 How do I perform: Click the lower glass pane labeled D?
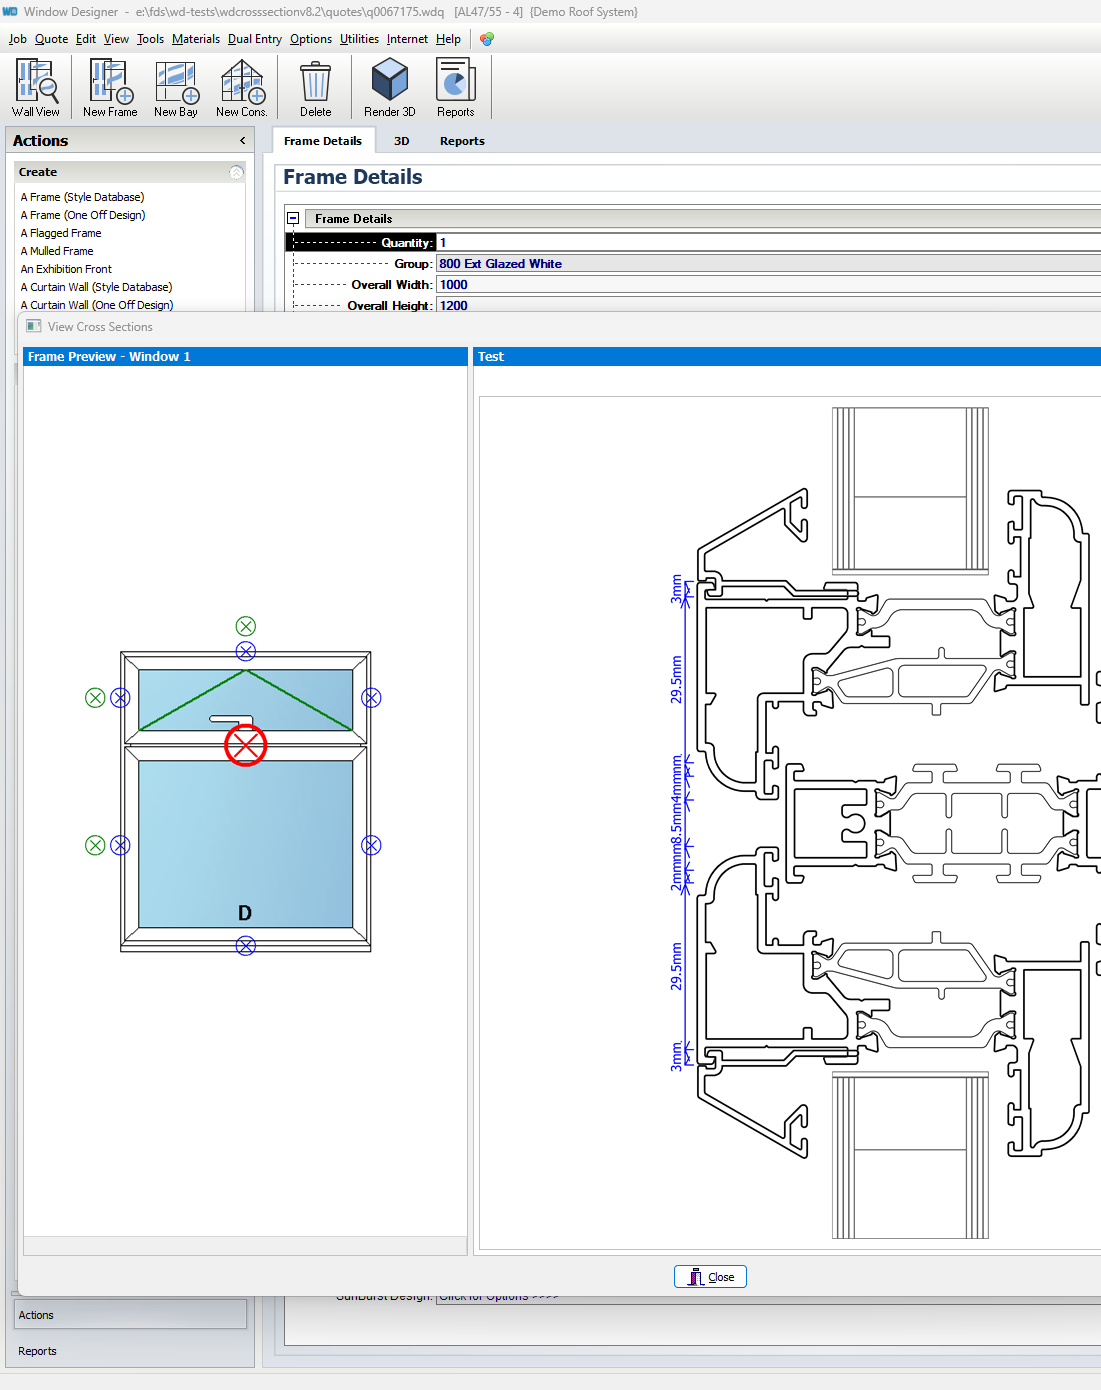245,844
